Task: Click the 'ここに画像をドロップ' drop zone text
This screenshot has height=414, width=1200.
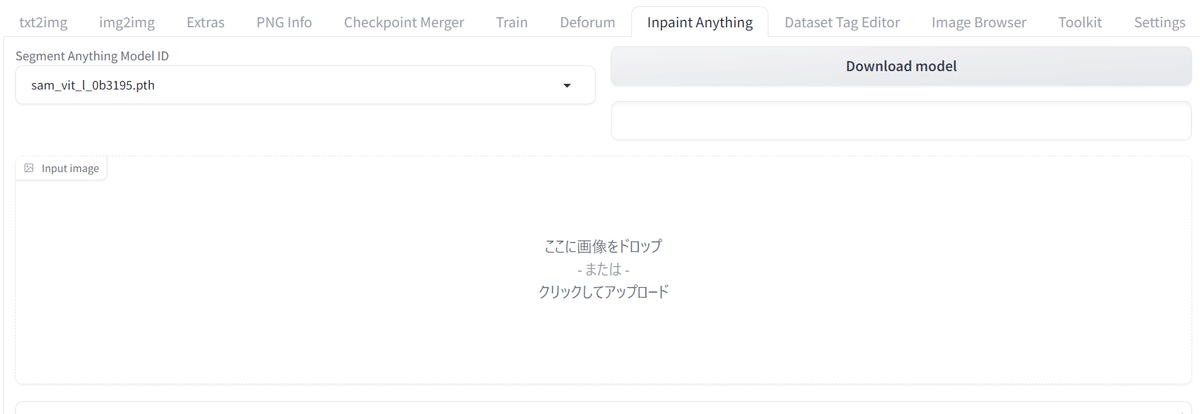Action: coord(603,246)
